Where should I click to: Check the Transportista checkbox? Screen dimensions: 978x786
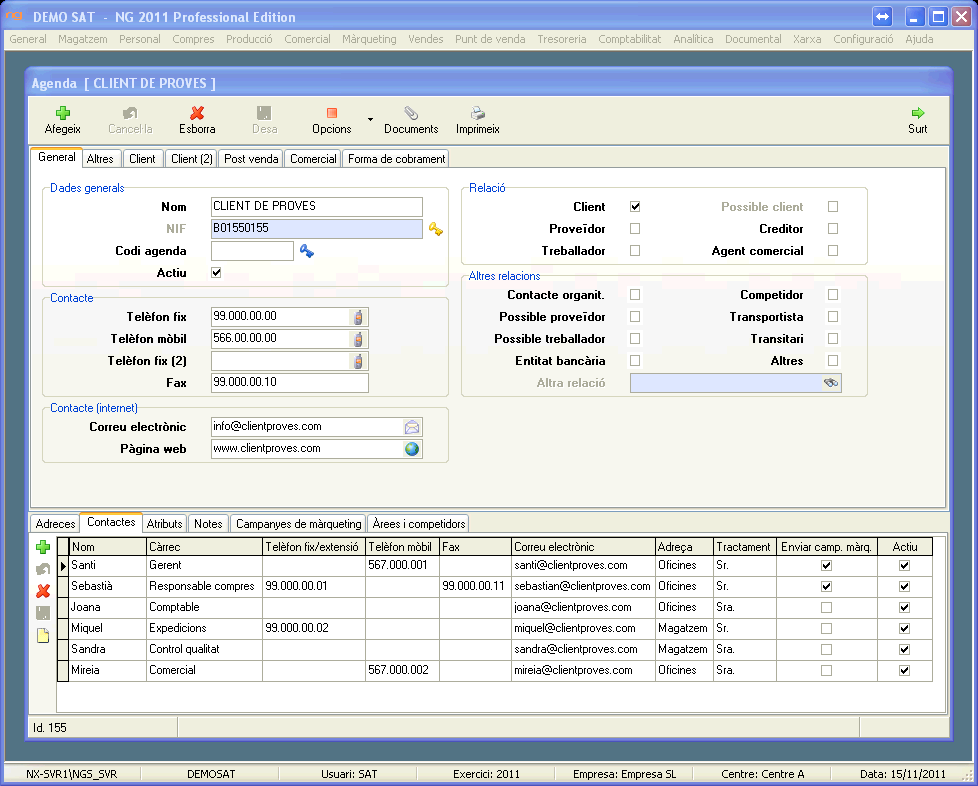click(x=833, y=316)
